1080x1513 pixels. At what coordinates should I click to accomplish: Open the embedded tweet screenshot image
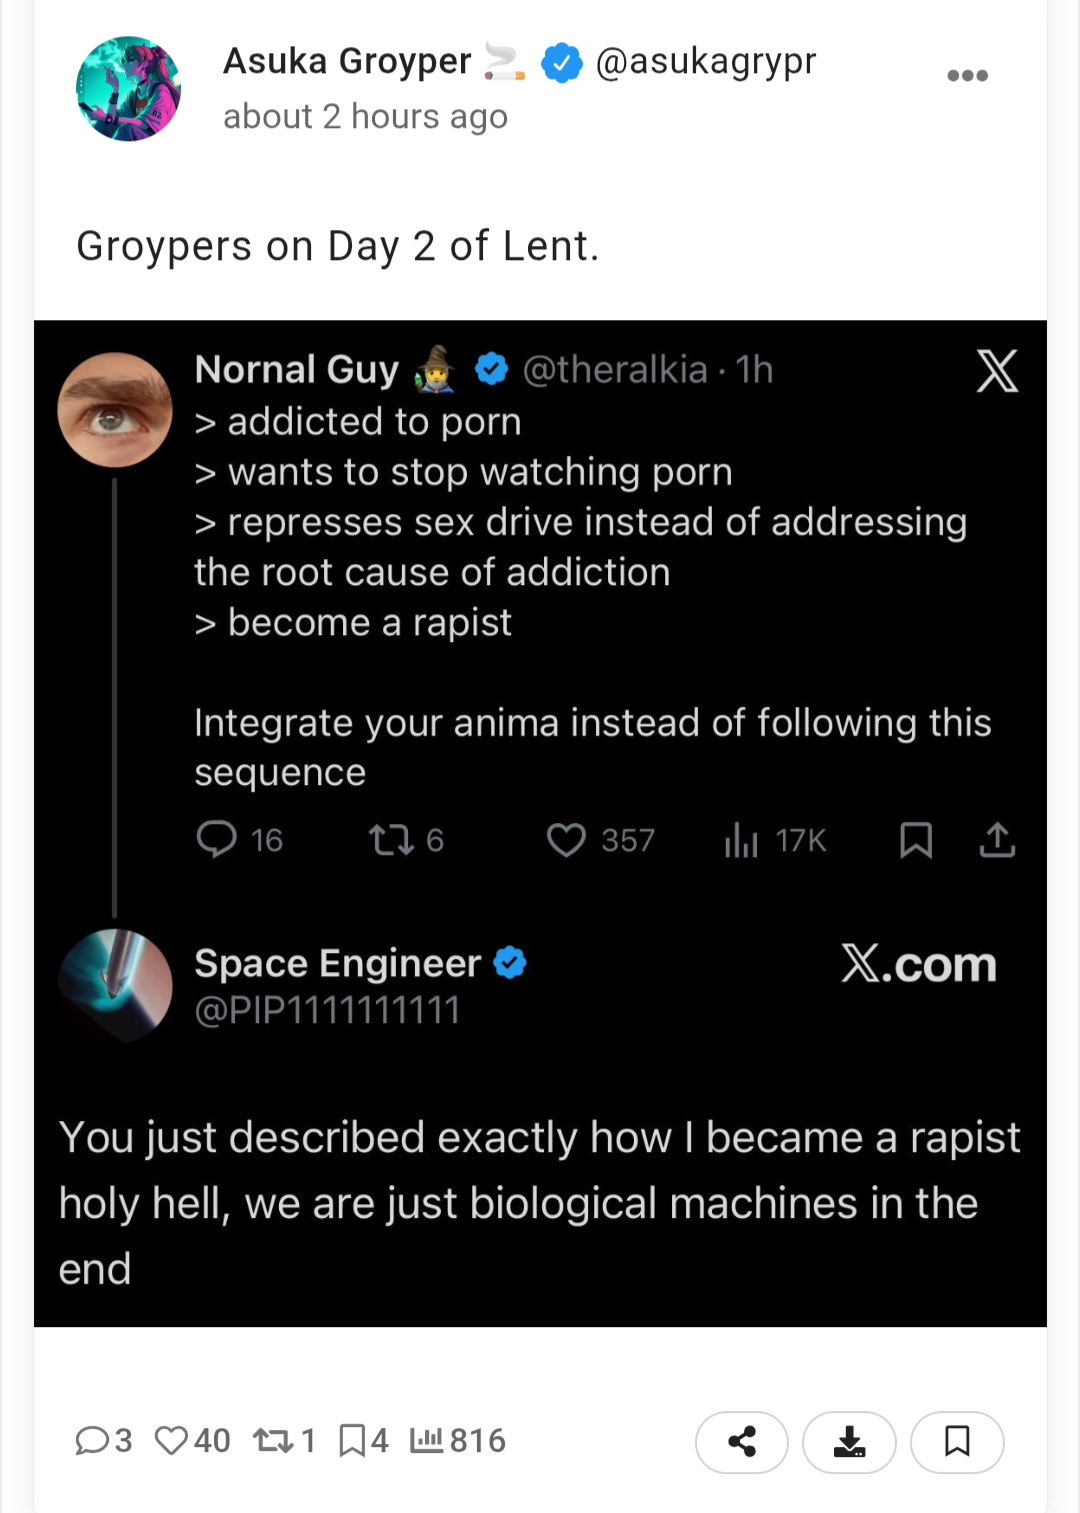coord(540,822)
